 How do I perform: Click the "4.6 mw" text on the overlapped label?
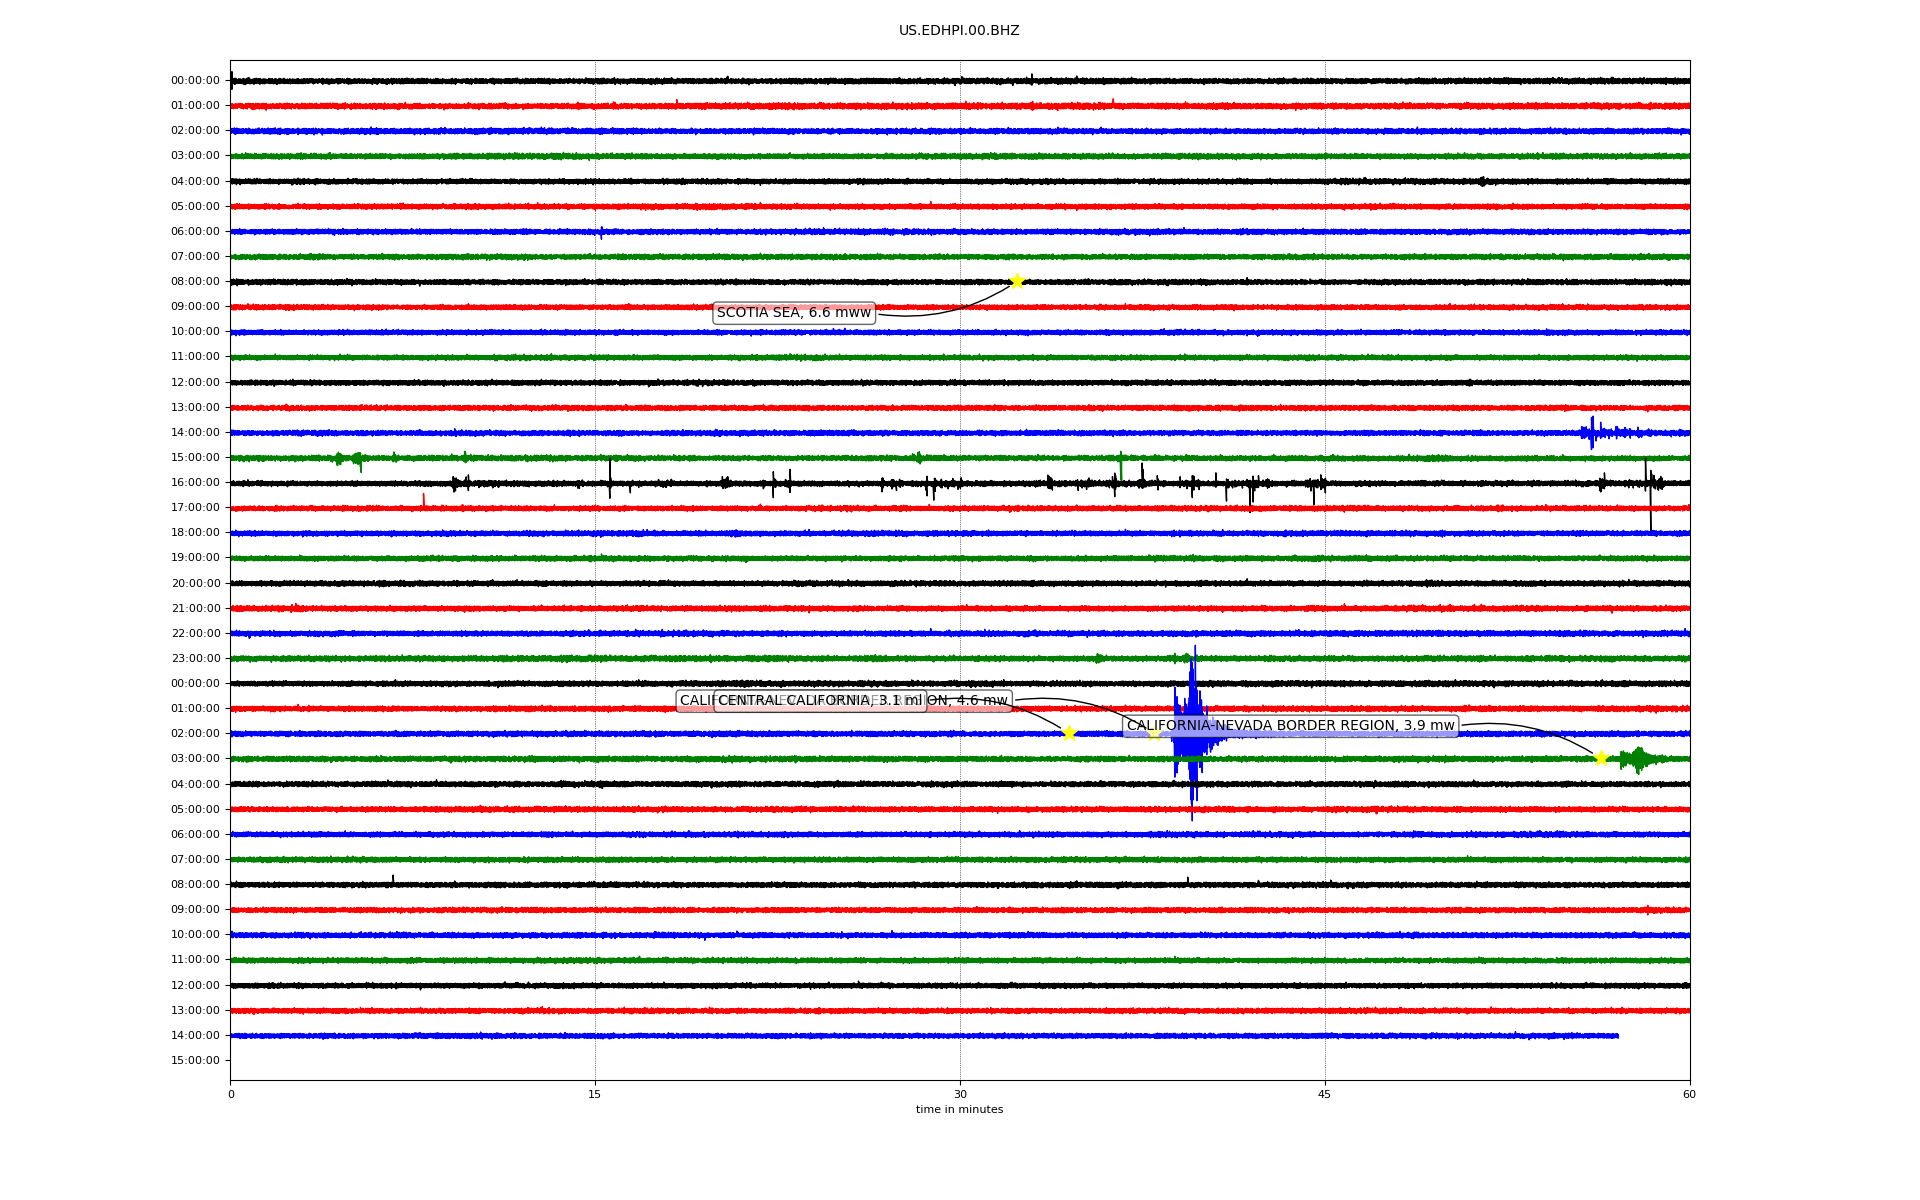click(x=982, y=701)
